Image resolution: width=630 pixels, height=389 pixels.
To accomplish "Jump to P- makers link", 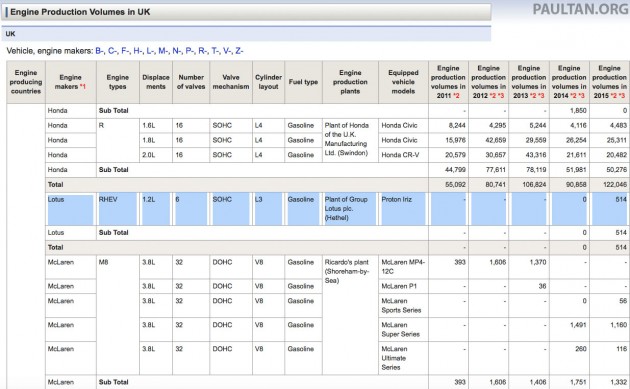I will [x=190, y=51].
